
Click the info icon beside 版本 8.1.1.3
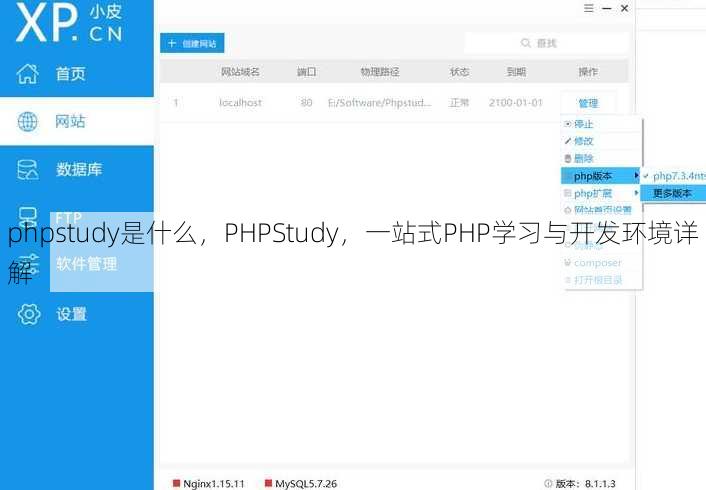[x=548, y=483]
